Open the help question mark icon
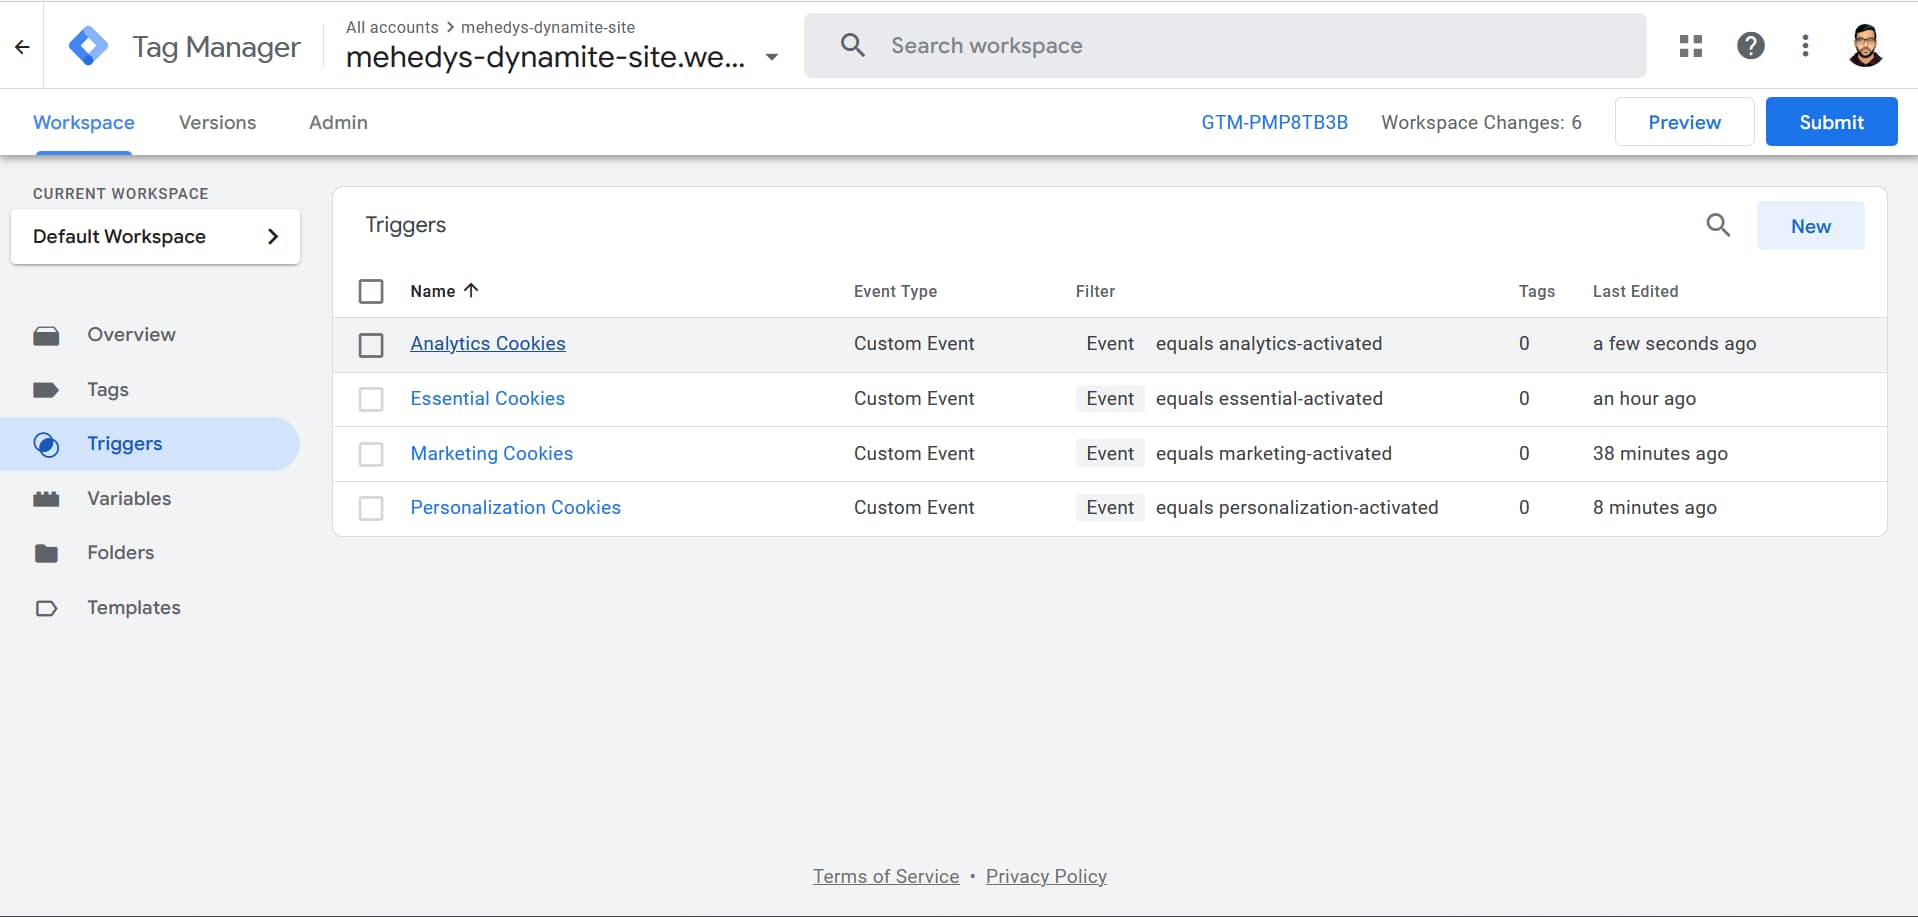The height and width of the screenshot is (917, 1918). [1750, 46]
